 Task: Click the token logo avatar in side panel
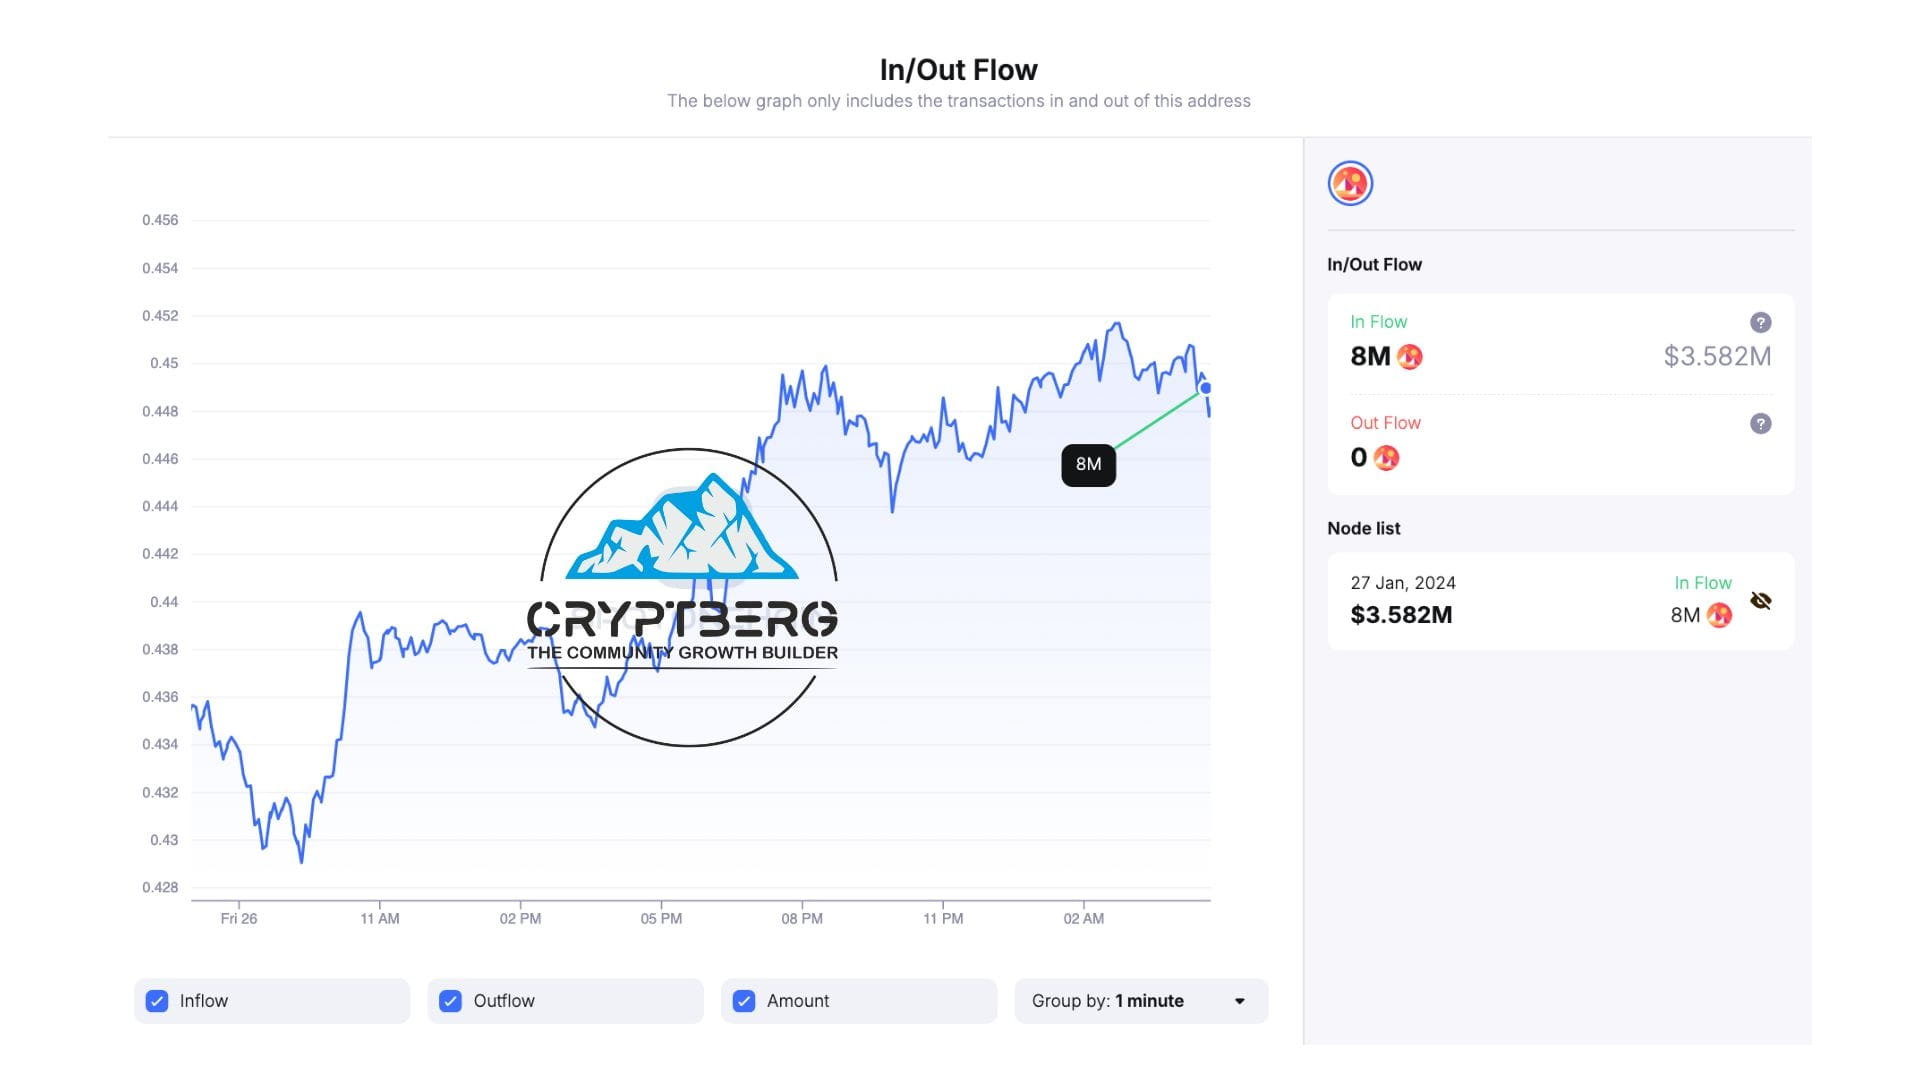point(1350,184)
